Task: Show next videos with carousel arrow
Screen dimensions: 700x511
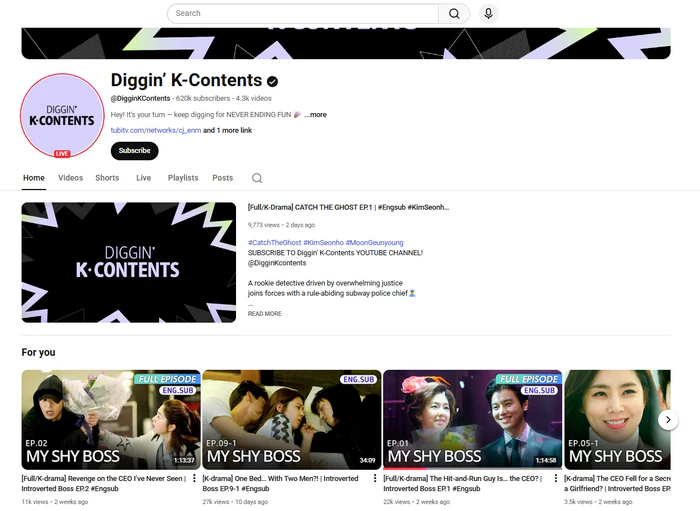Action: point(668,420)
